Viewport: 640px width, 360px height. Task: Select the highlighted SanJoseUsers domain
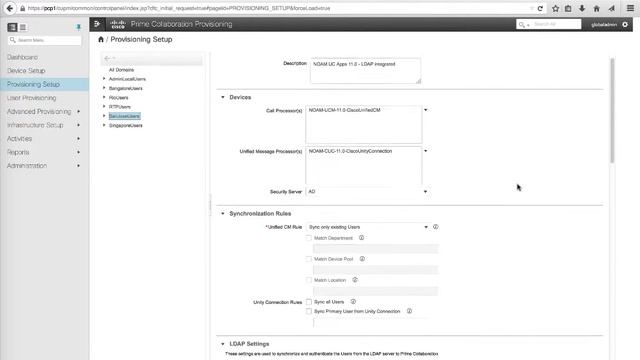pos(124,116)
